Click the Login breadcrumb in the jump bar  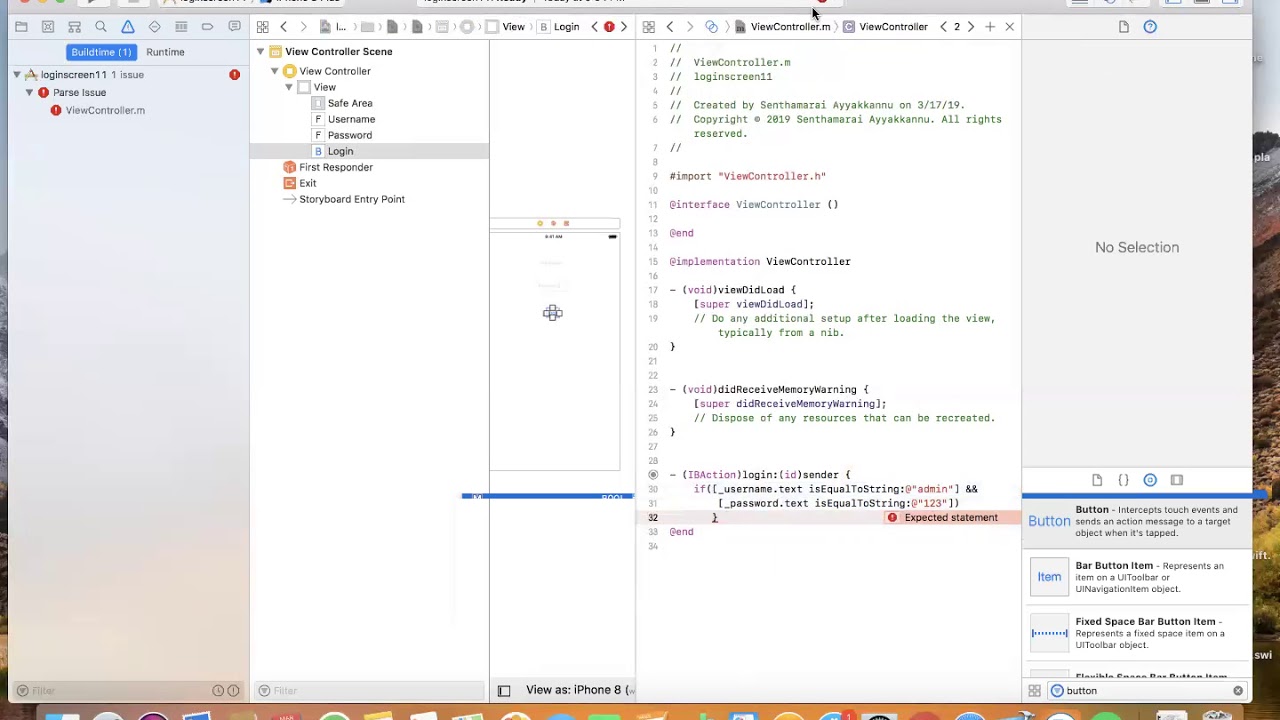(566, 27)
